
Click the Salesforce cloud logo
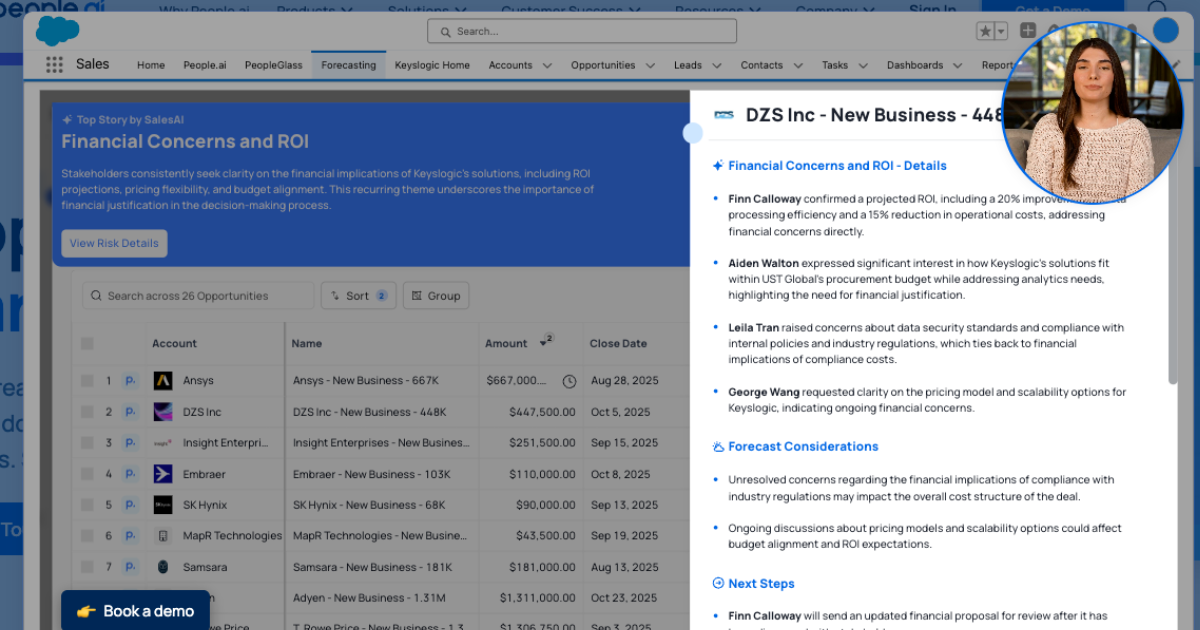coord(57,31)
